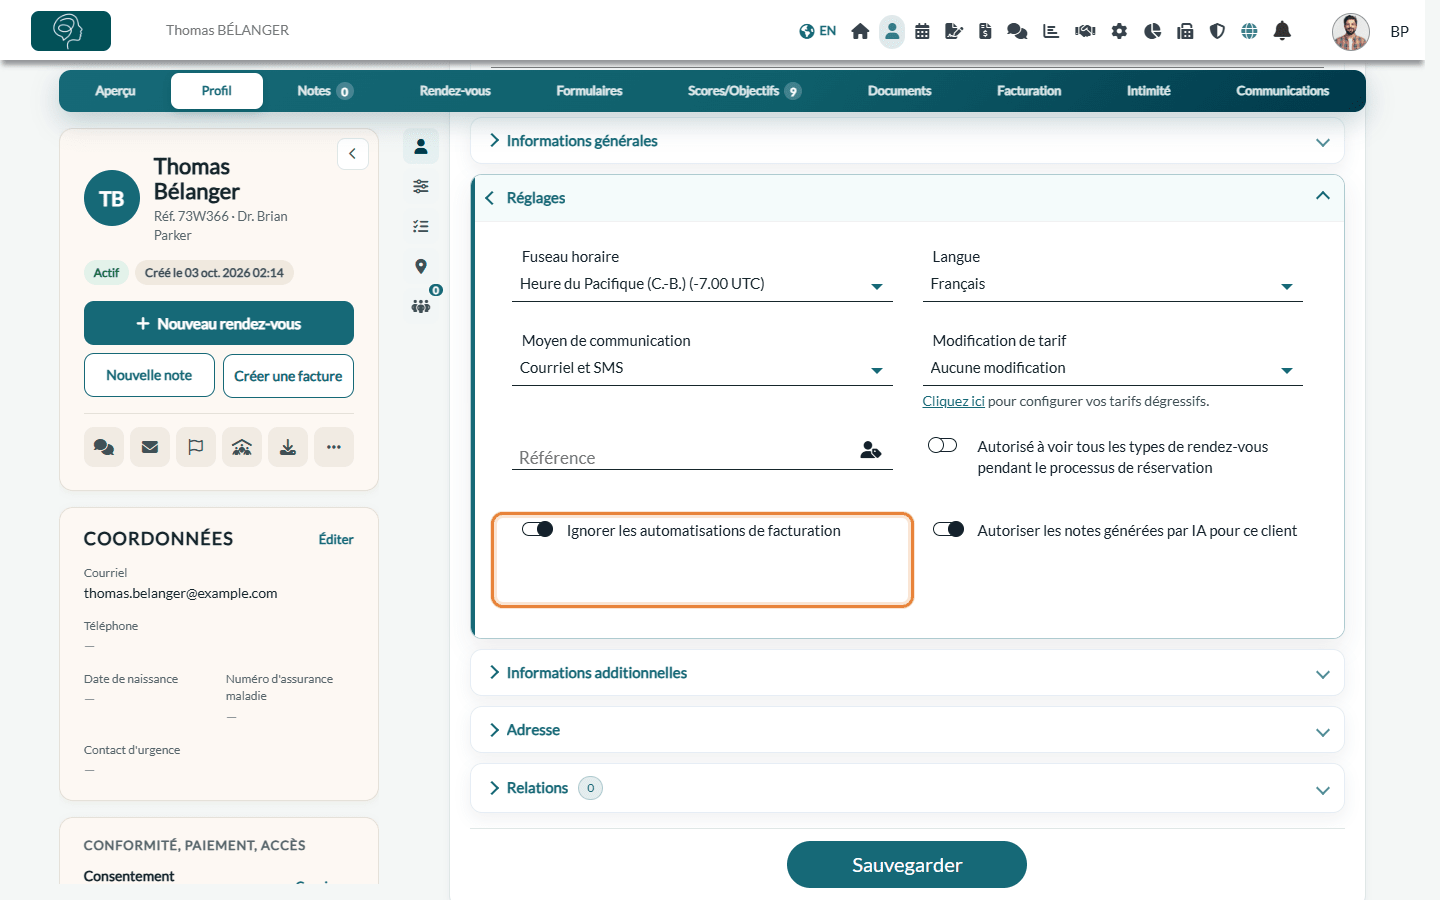Open the shield security icon

click(x=1217, y=31)
